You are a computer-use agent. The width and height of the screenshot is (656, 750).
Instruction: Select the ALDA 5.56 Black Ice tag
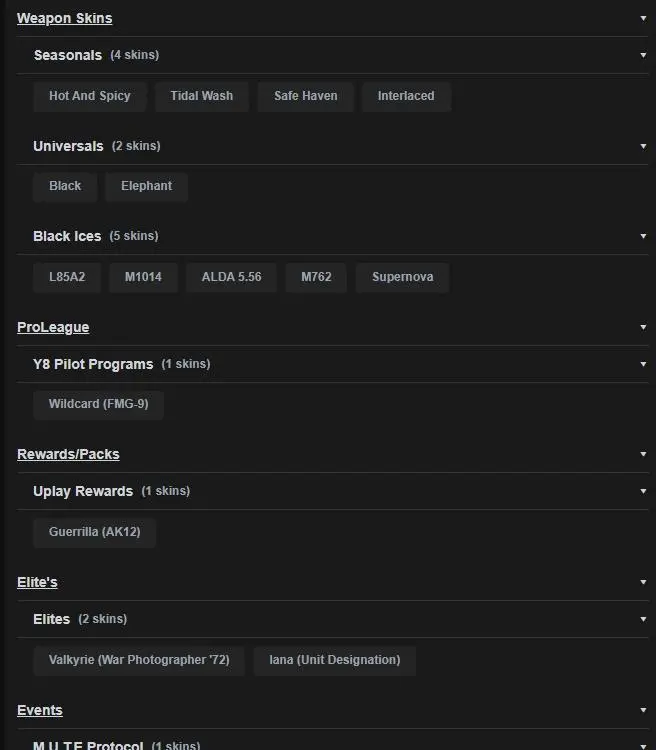pyautogui.click(x=231, y=277)
